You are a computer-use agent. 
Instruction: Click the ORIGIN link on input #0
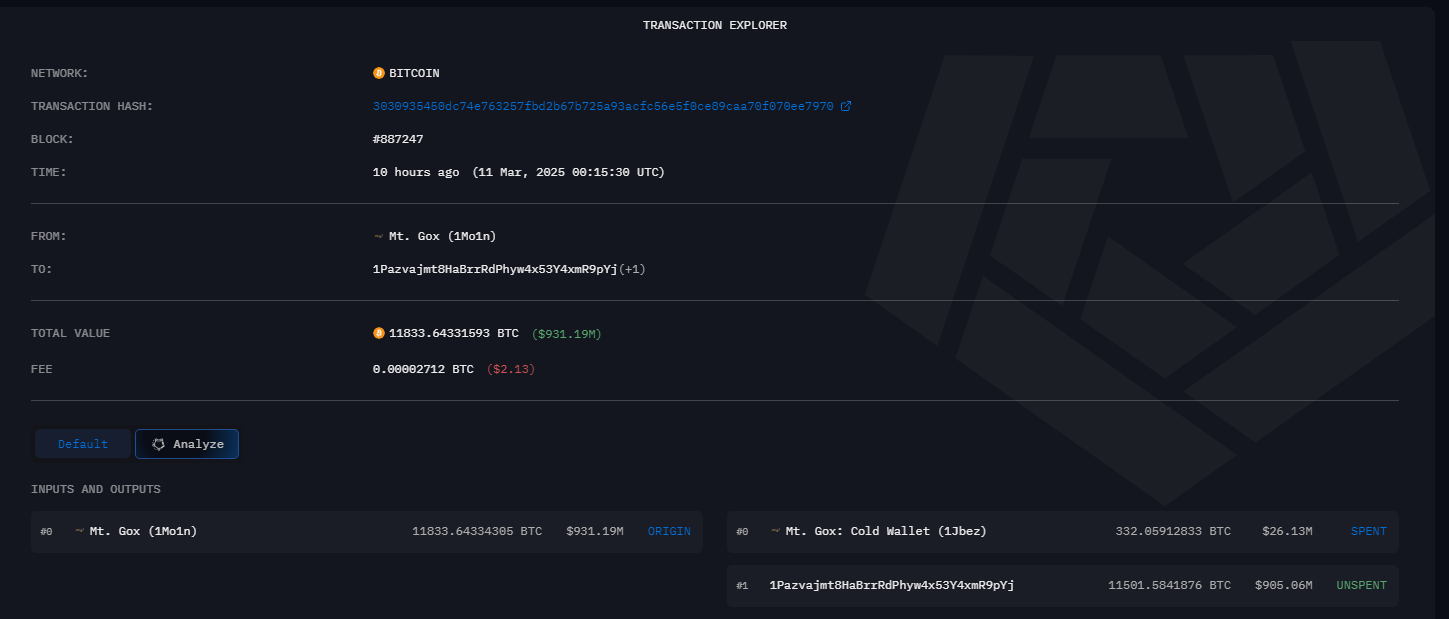pyautogui.click(x=669, y=531)
